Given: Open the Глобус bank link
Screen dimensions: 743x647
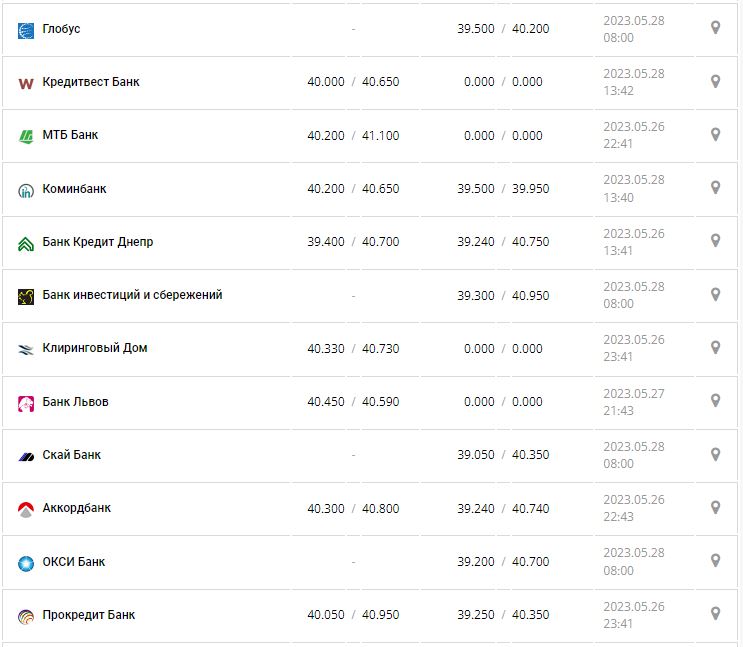Looking at the screenshot, I should tap(61, 29).
